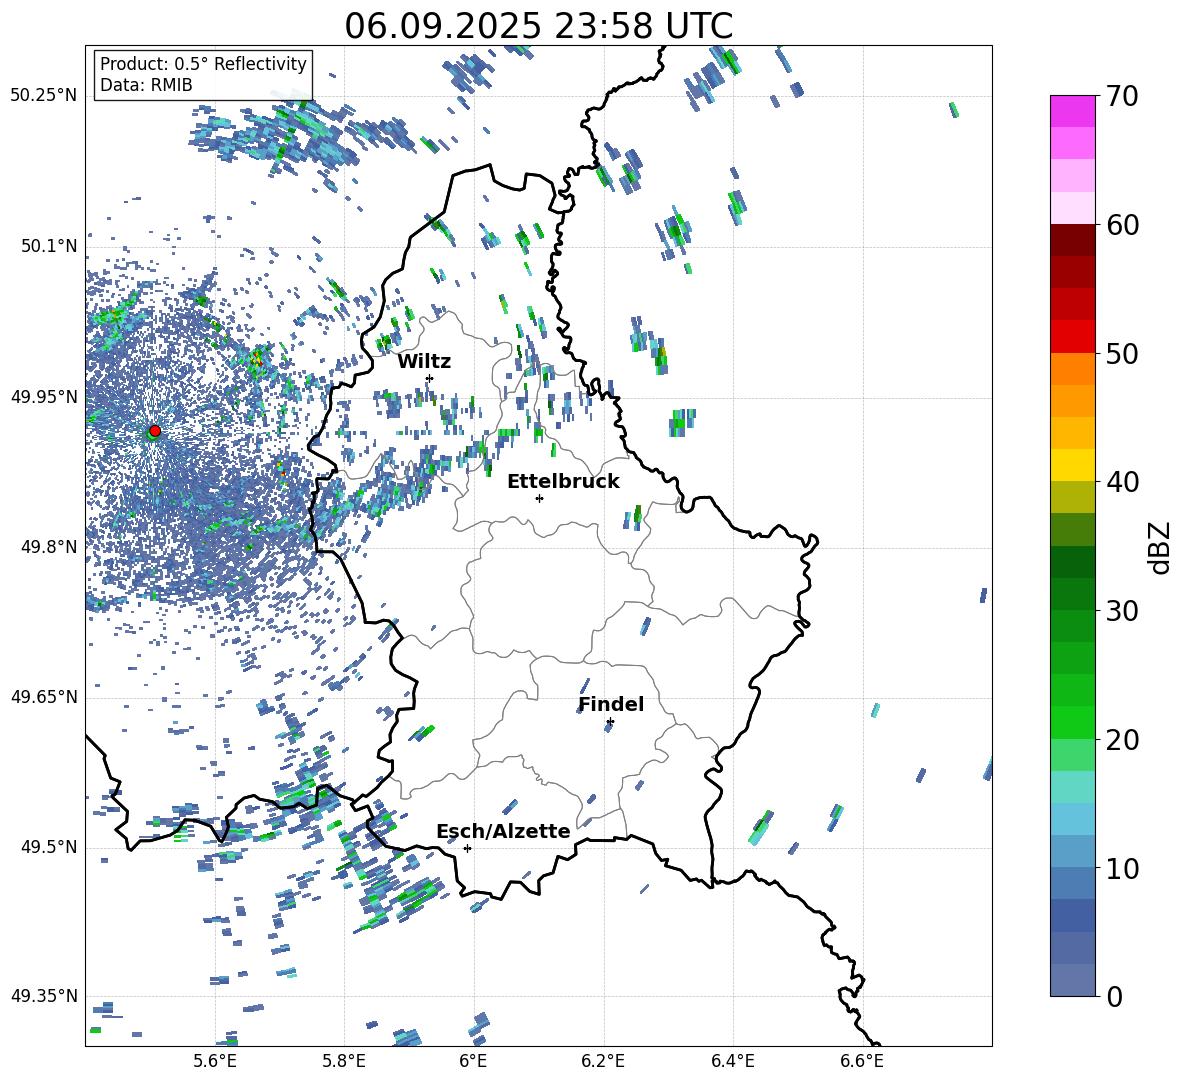This screenshot has width=1184, height=1081.
Task: Select the Findel city label
Action: pos(611,704)
